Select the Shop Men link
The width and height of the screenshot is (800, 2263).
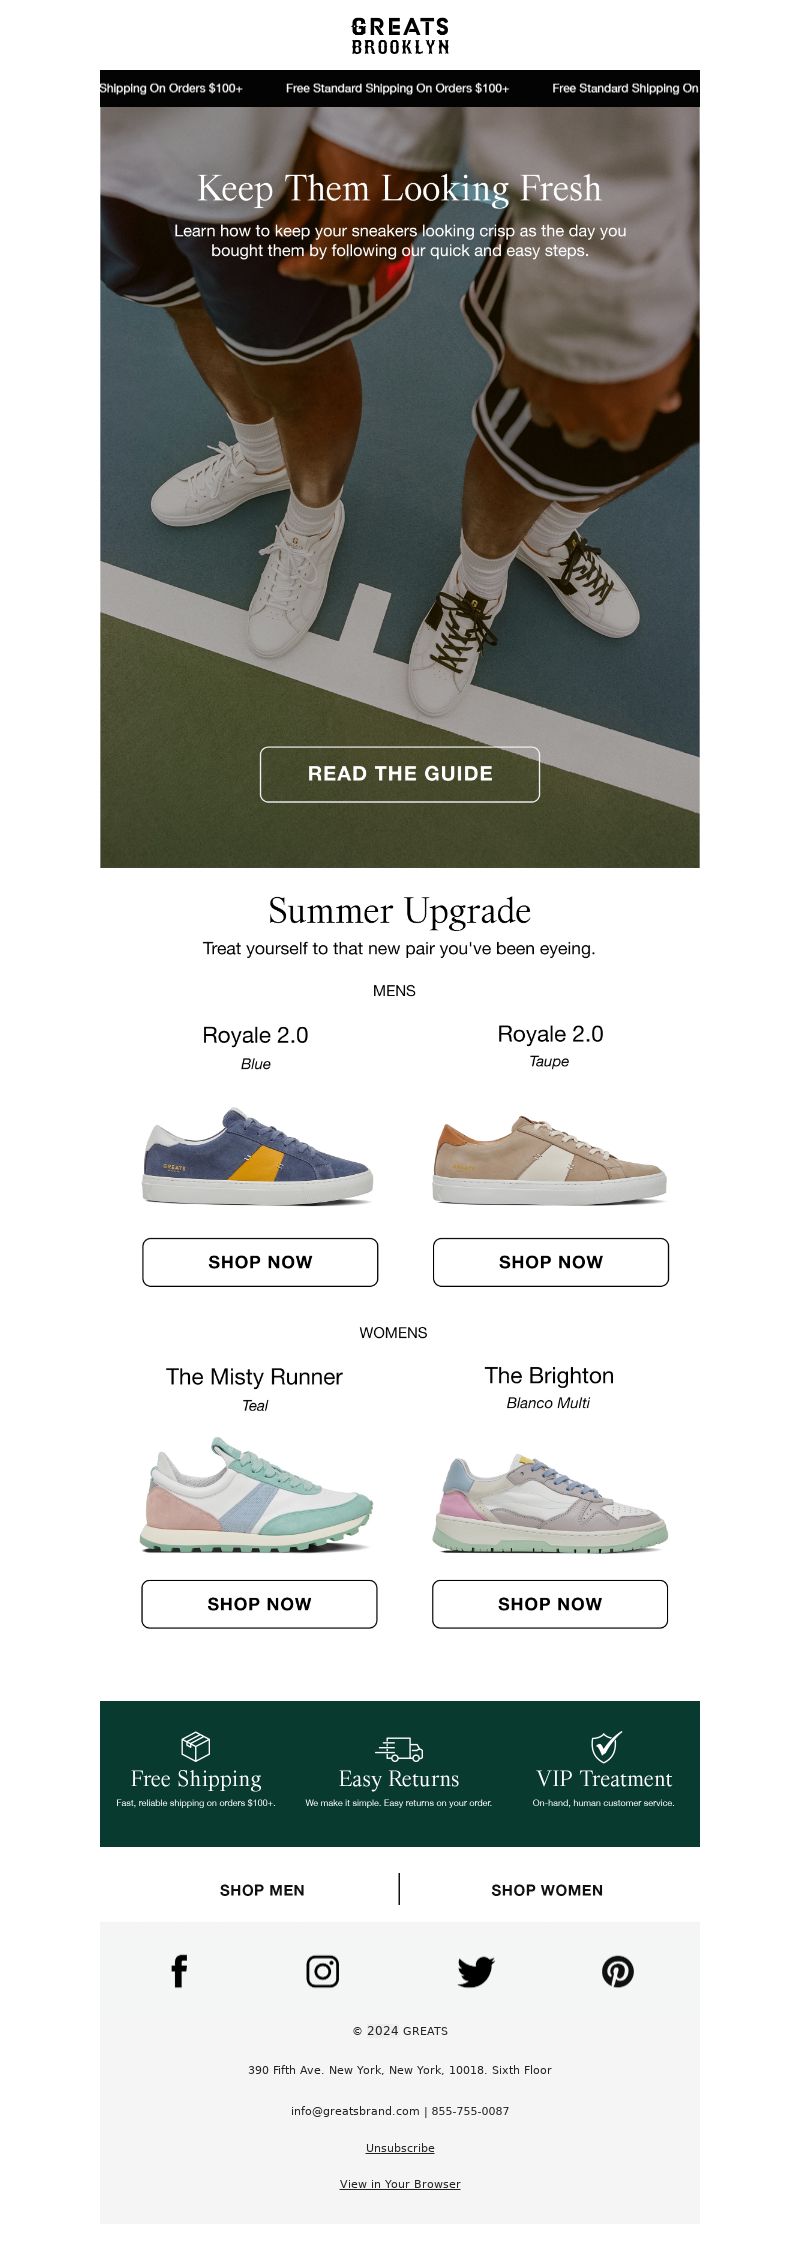[x=262, y=1890]
